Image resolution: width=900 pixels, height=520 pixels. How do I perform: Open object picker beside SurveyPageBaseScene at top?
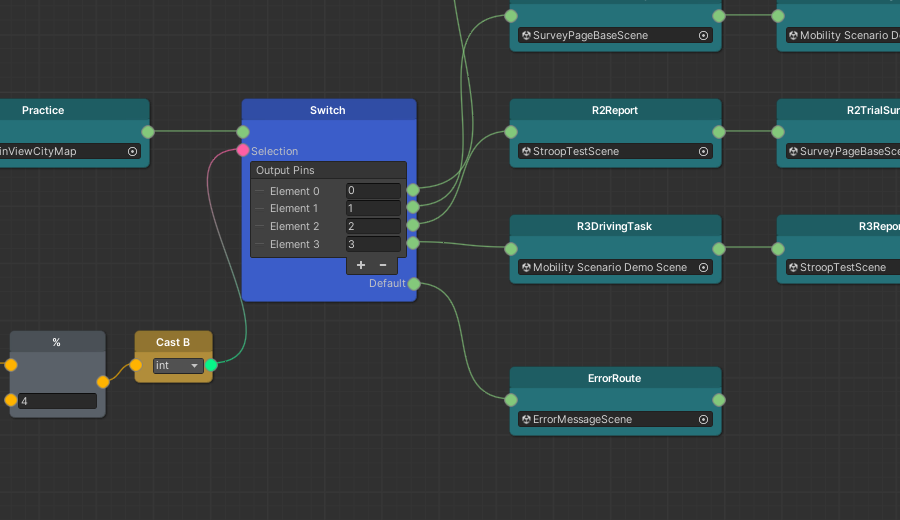(x=703, y=36)
